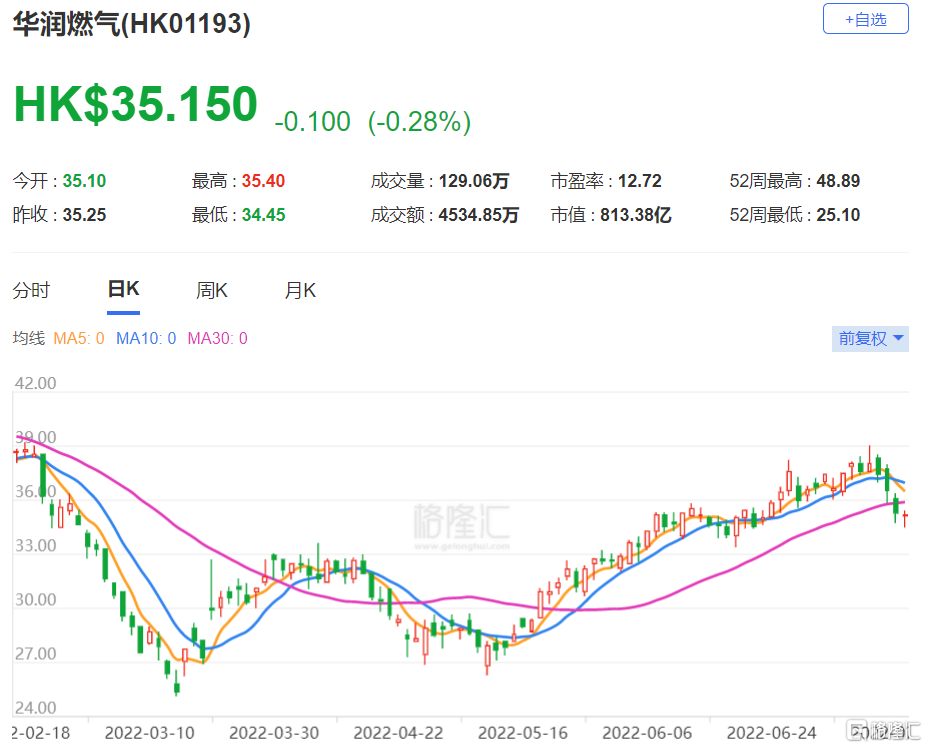Click the 市盈率 value 12.72
Image resolution: width=928 pixels, height=748 pixels.
pos(640,181)
